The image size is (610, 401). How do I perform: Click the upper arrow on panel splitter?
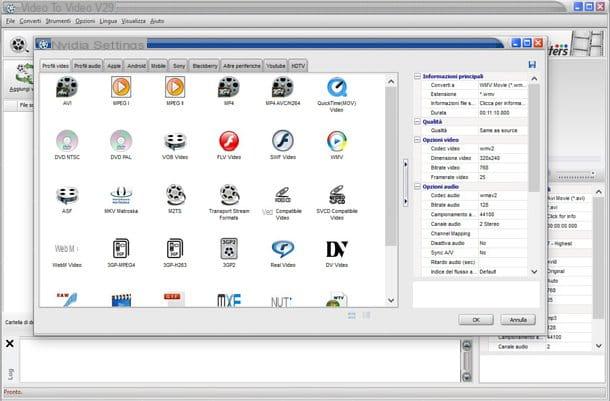(405, 164)
